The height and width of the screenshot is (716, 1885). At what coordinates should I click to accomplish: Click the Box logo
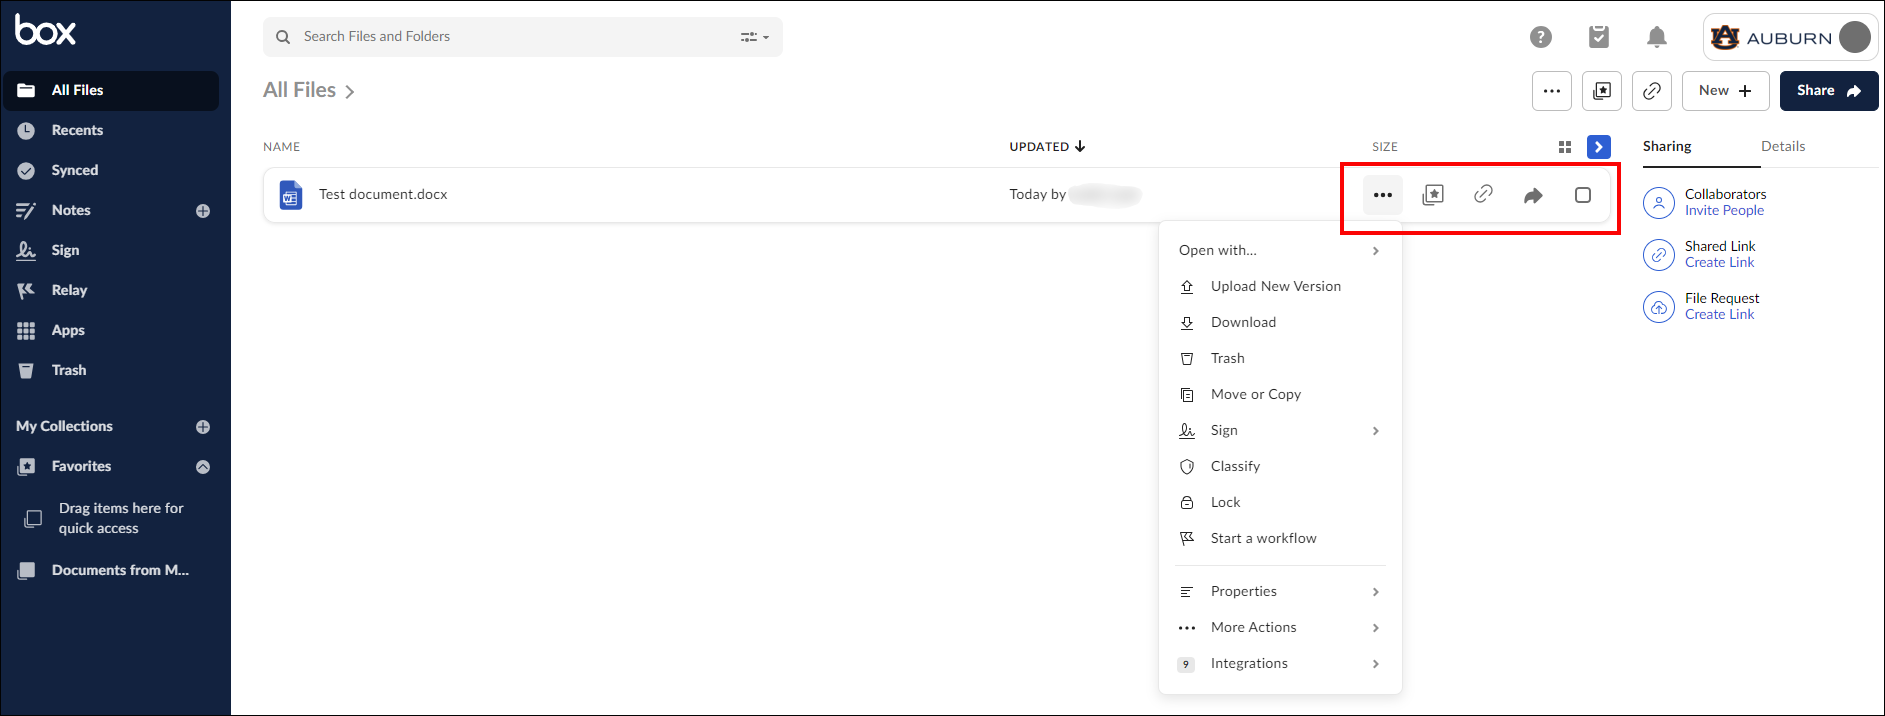45,30
